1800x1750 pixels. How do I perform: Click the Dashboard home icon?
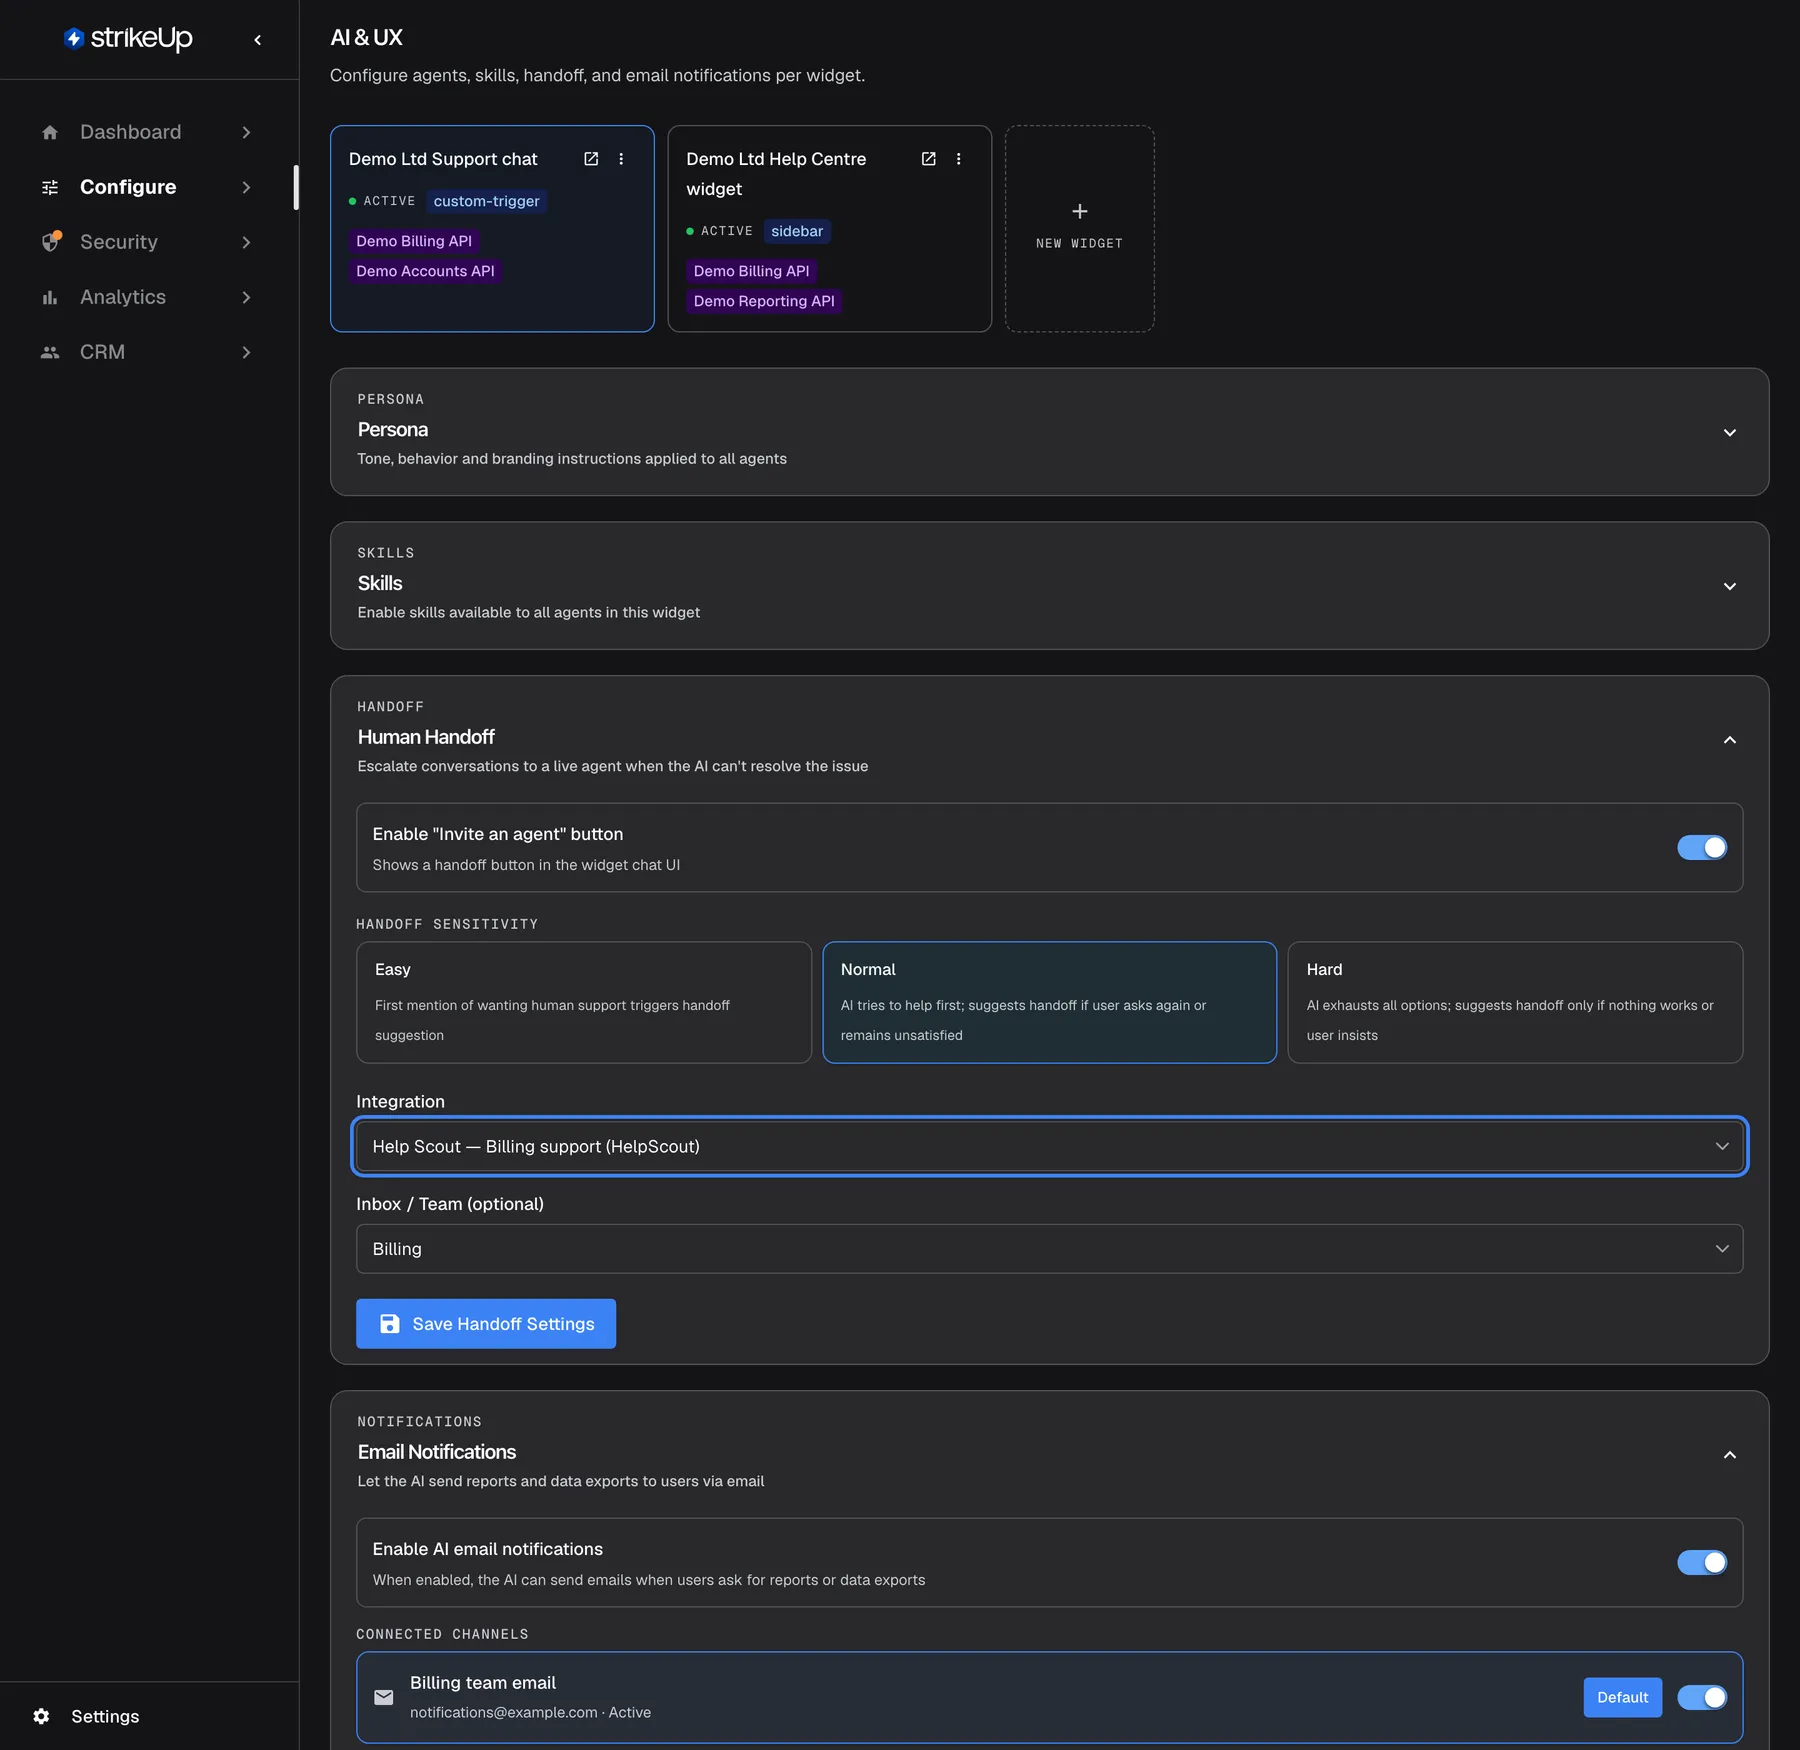pyautogui.click(x=50, y=132)
